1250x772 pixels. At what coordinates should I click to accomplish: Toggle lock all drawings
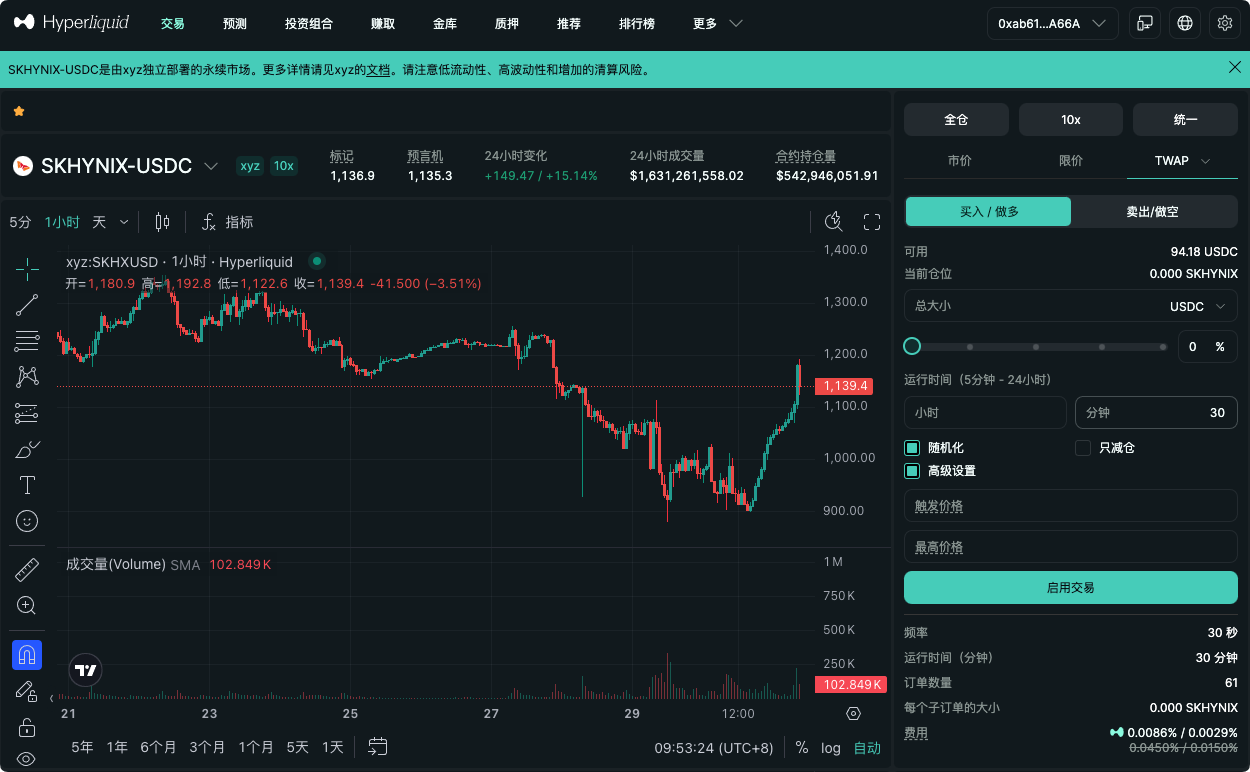pyautogui.click(x=27, y=727)
